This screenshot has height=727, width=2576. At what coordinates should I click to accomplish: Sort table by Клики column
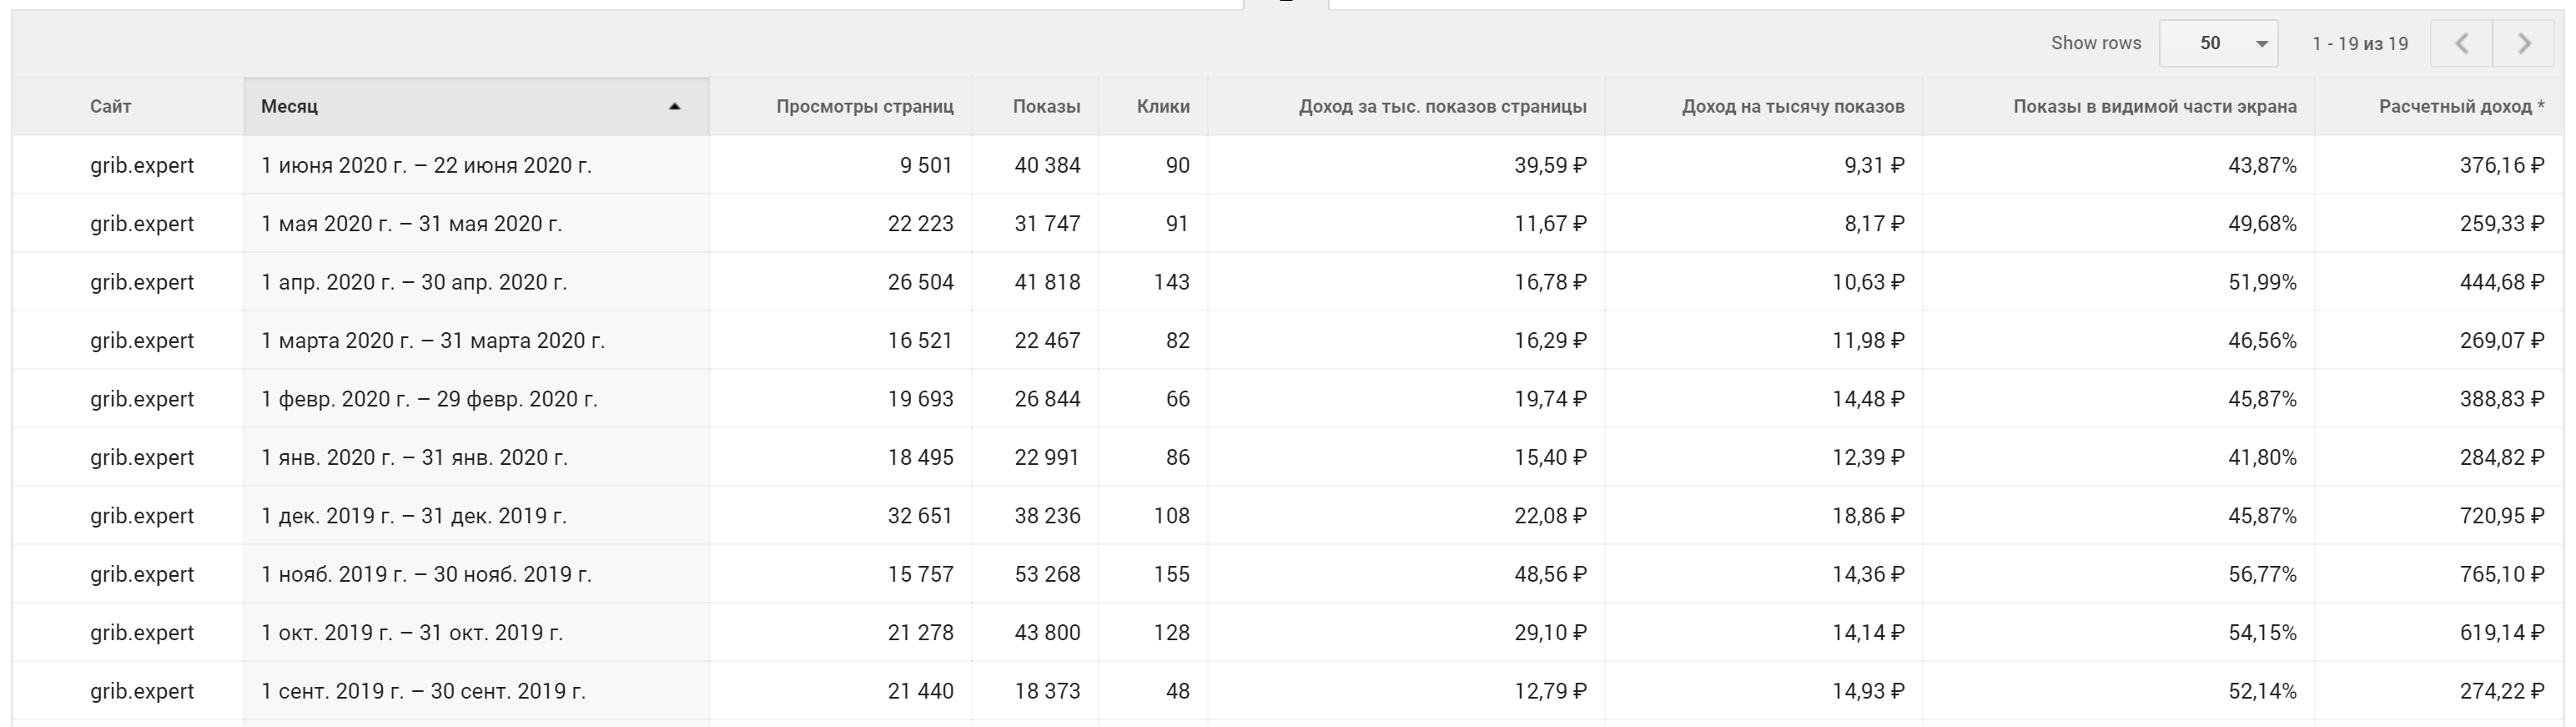pyautogui.click(x=1163, y=106)
